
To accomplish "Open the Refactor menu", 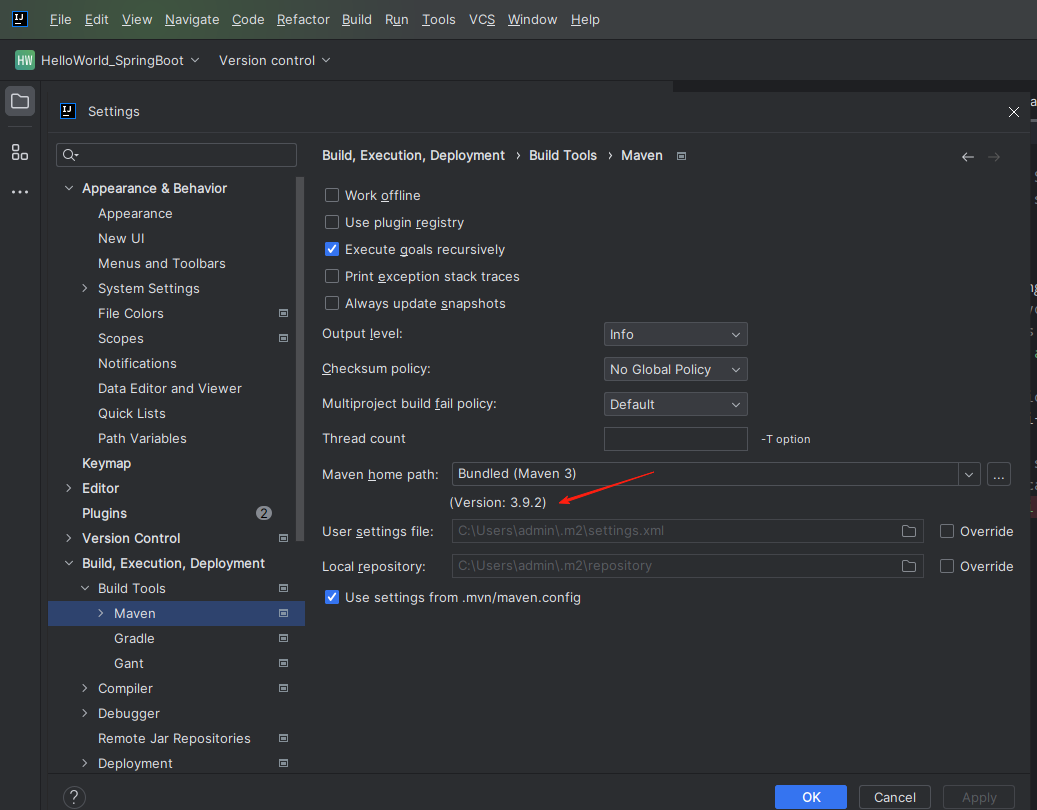I will 303,19.
